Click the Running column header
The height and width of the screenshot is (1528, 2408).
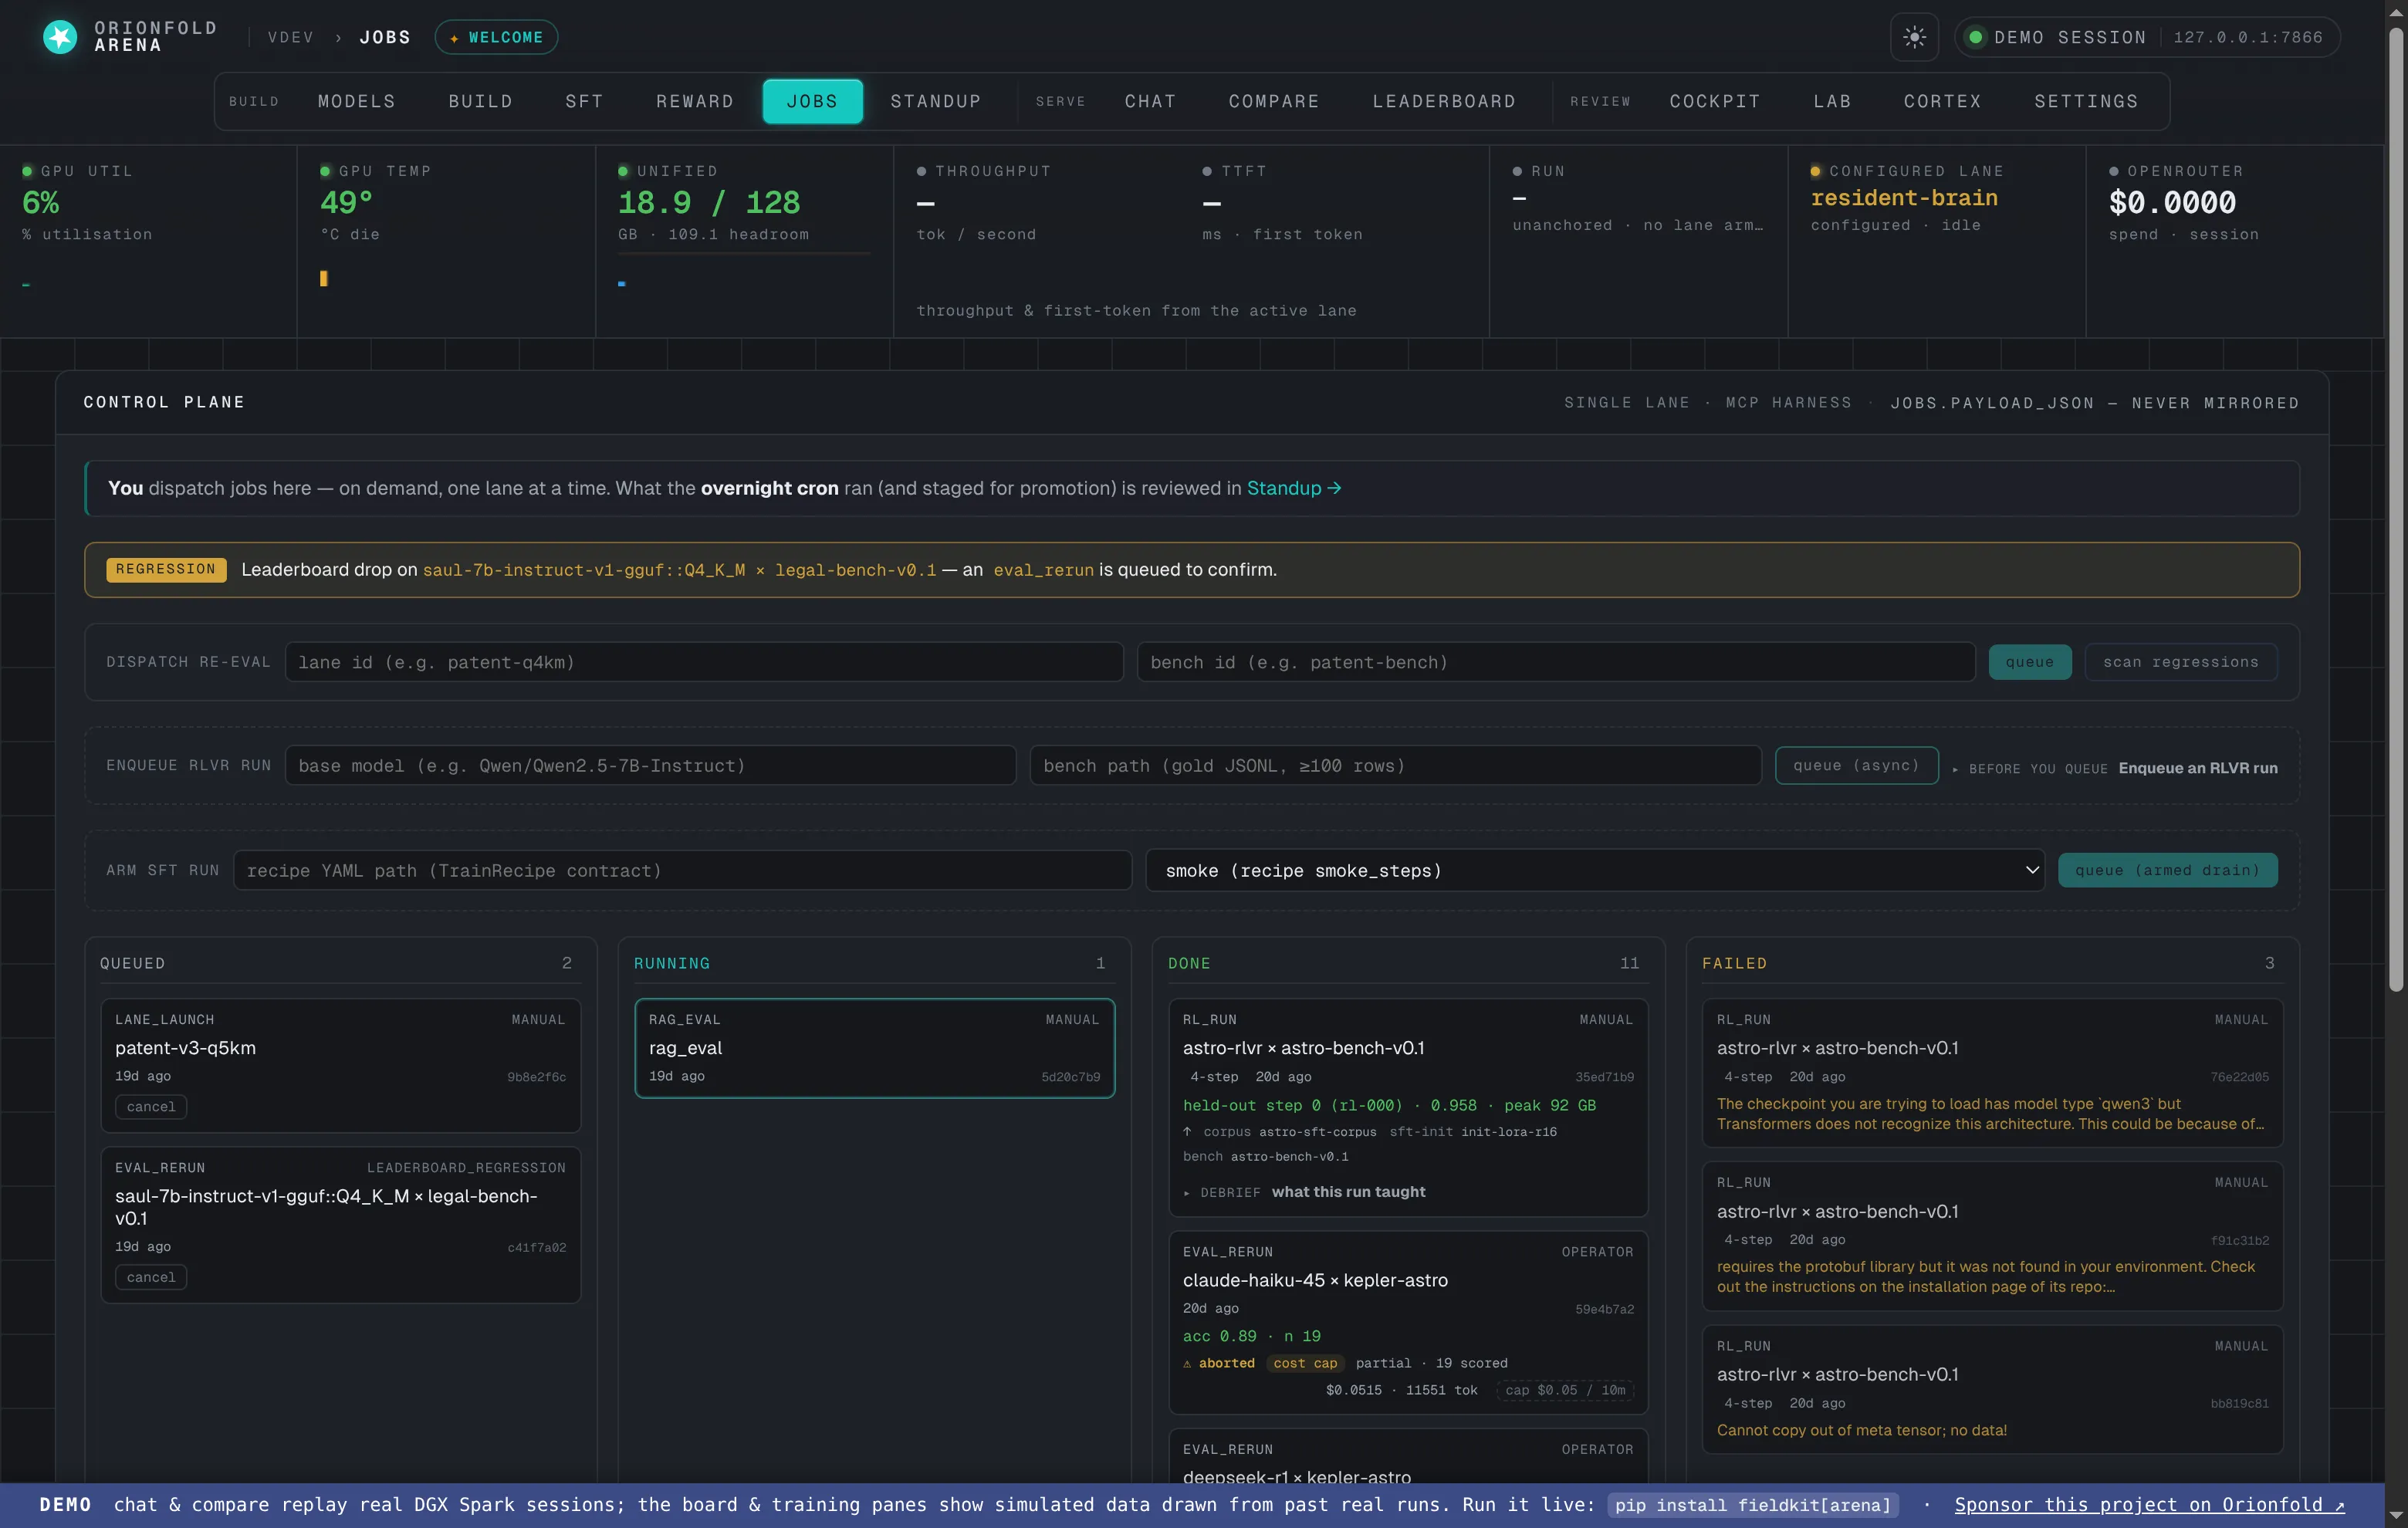coord(874,963)
